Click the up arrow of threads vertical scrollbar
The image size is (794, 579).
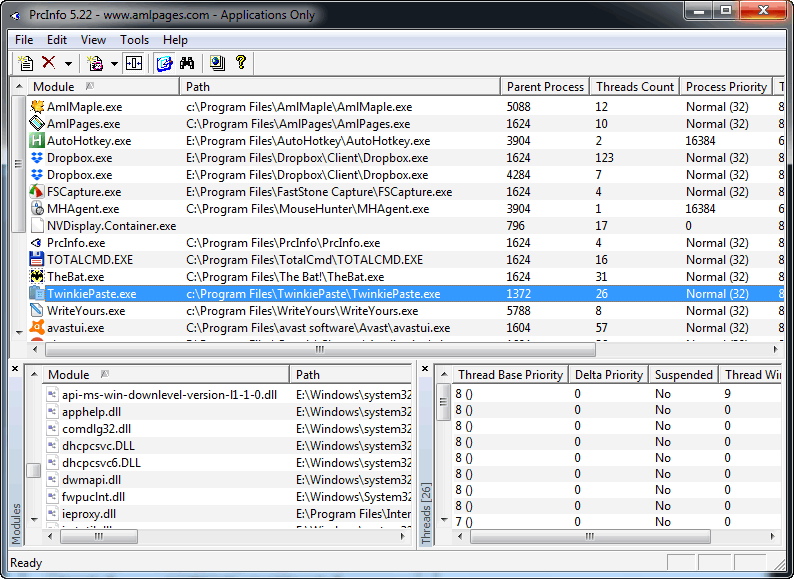(x=444, y=374)
